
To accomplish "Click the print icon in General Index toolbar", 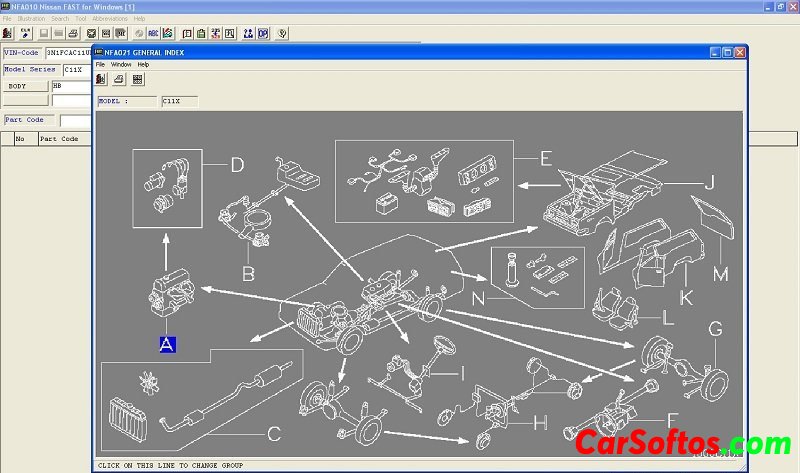I will tap(120, 79).
